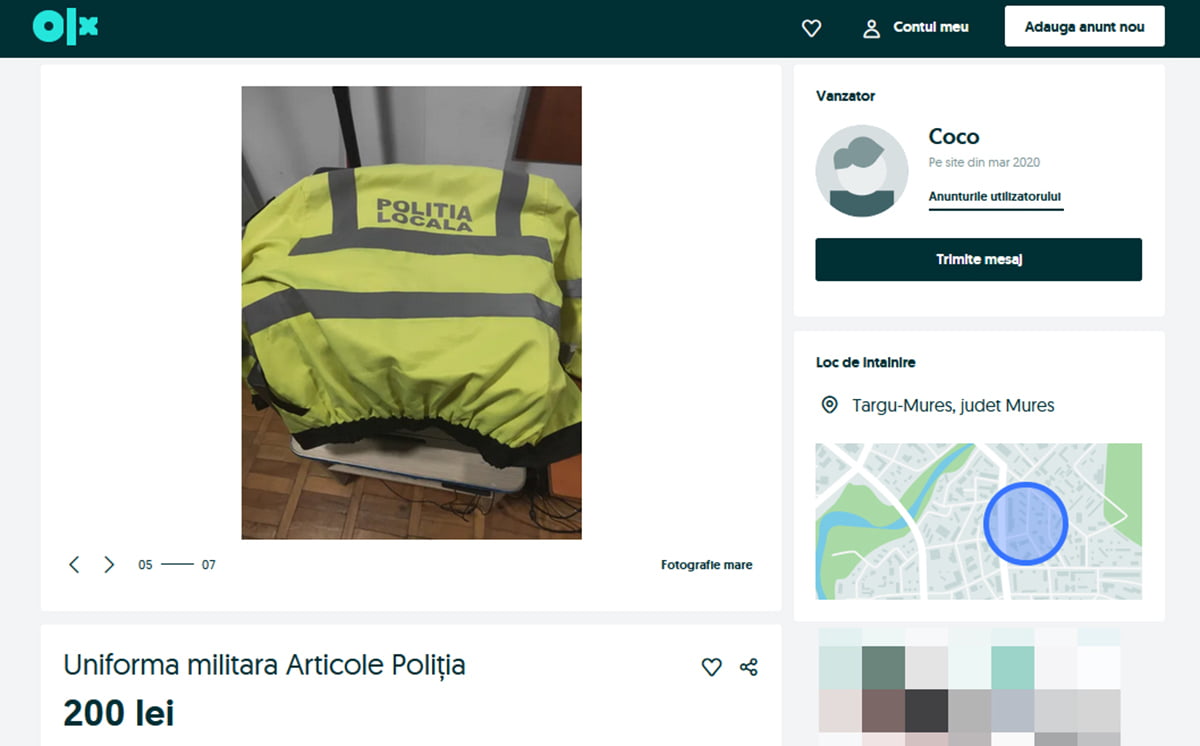Open favorites via the header heart icon
1200x746 pixels.
(811, 28)
